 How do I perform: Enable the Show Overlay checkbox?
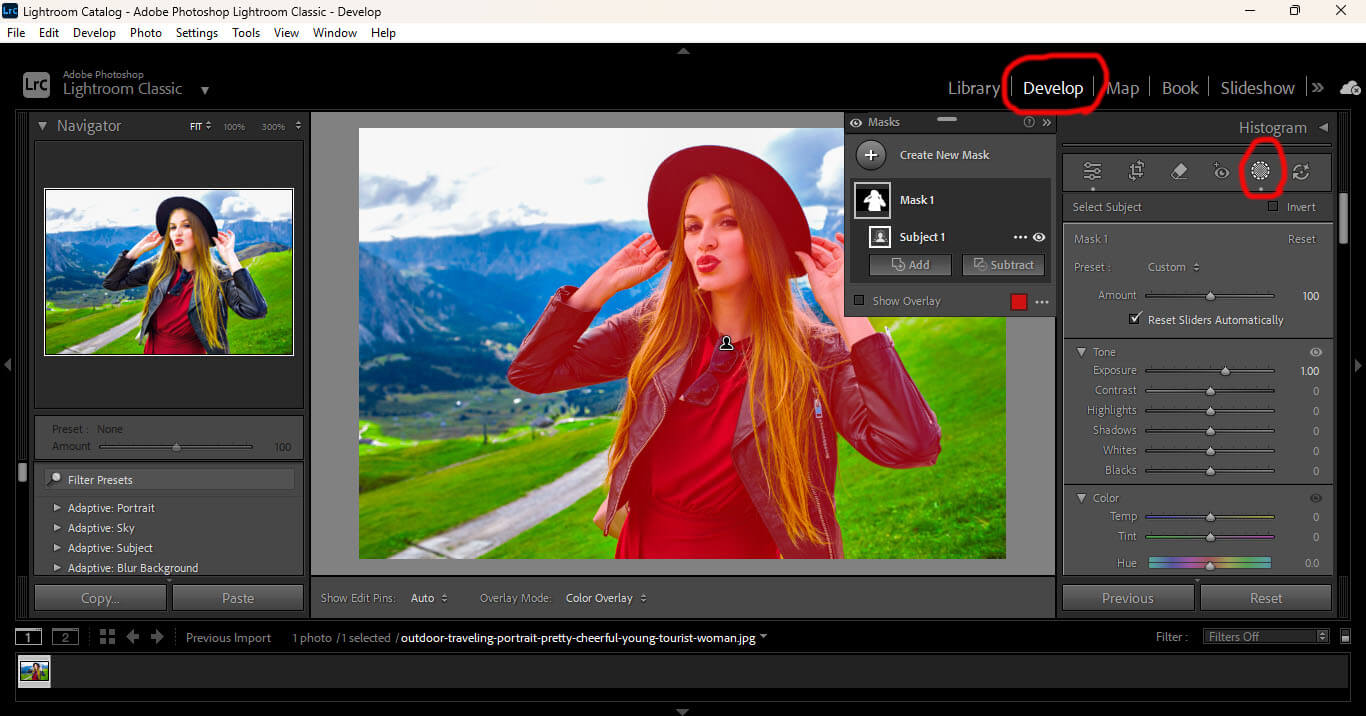click(859, 300)
